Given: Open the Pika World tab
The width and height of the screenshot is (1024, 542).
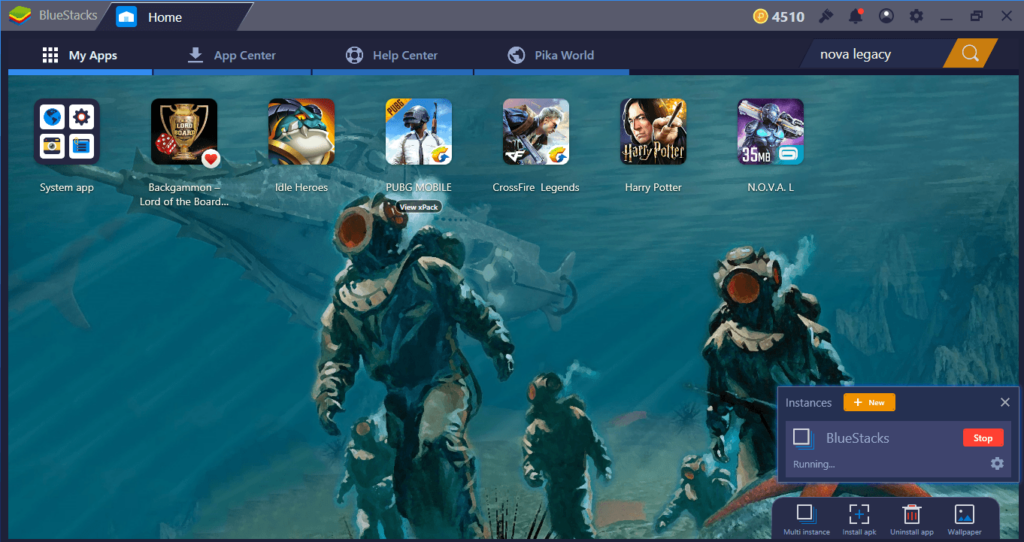Looking at the screenshot, I should (551, 56).
